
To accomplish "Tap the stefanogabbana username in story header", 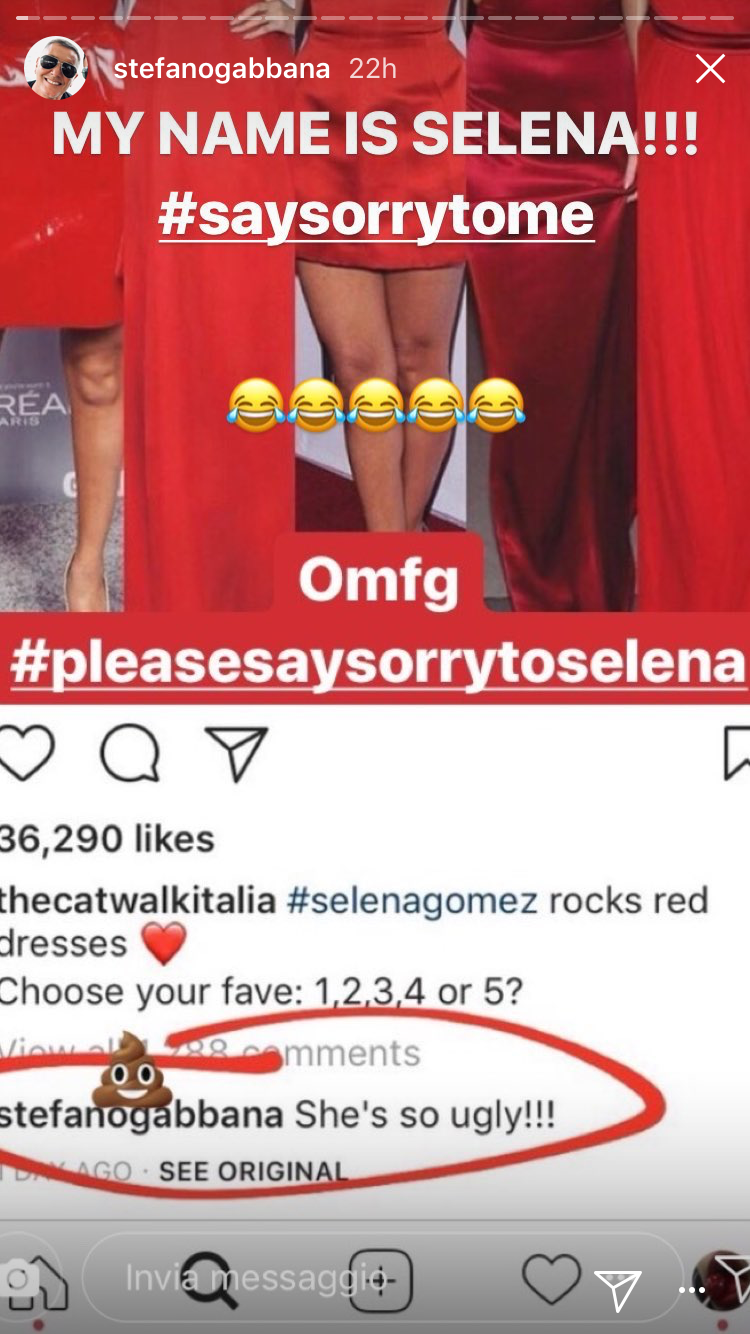I will pyautogui.click(x=222, y=68).
